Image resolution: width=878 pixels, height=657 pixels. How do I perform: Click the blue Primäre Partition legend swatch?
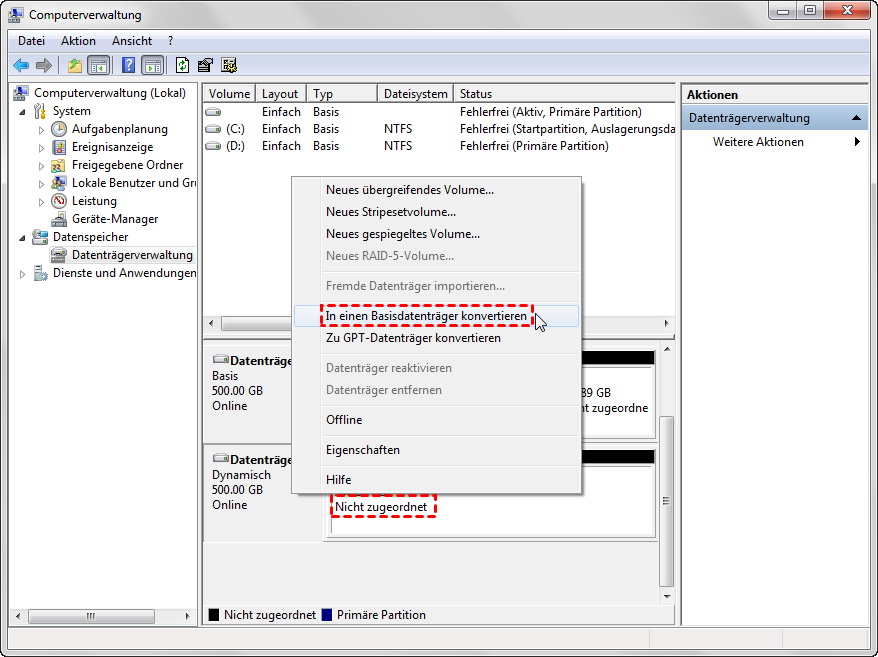pyautogui.click(x=327, y=614)
